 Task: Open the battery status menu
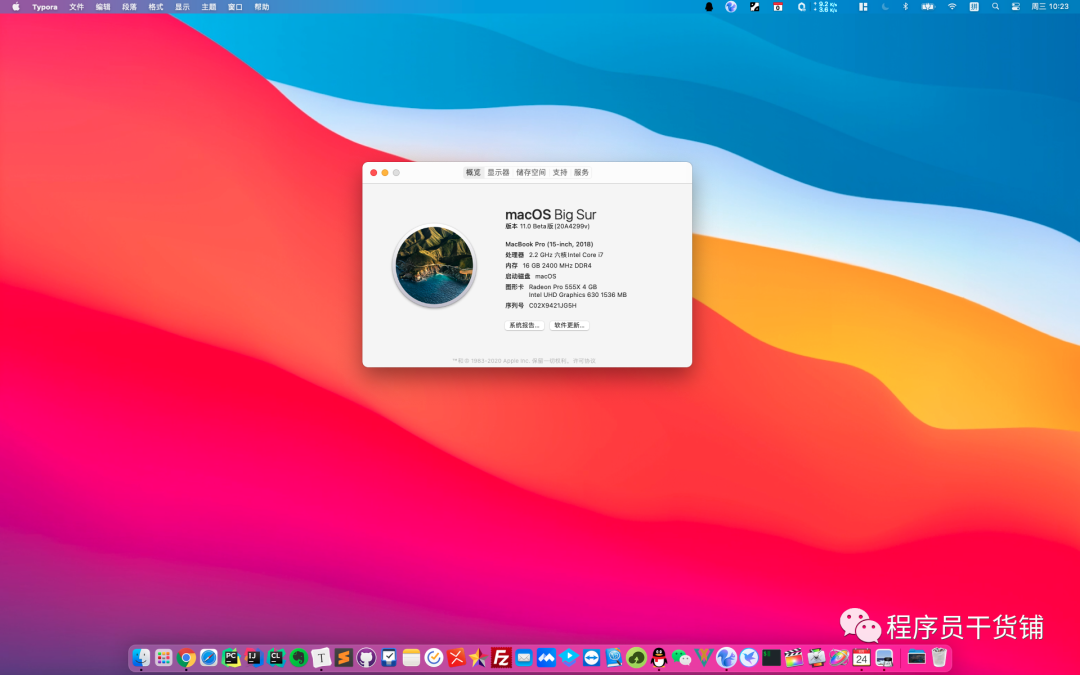point(928,6)
